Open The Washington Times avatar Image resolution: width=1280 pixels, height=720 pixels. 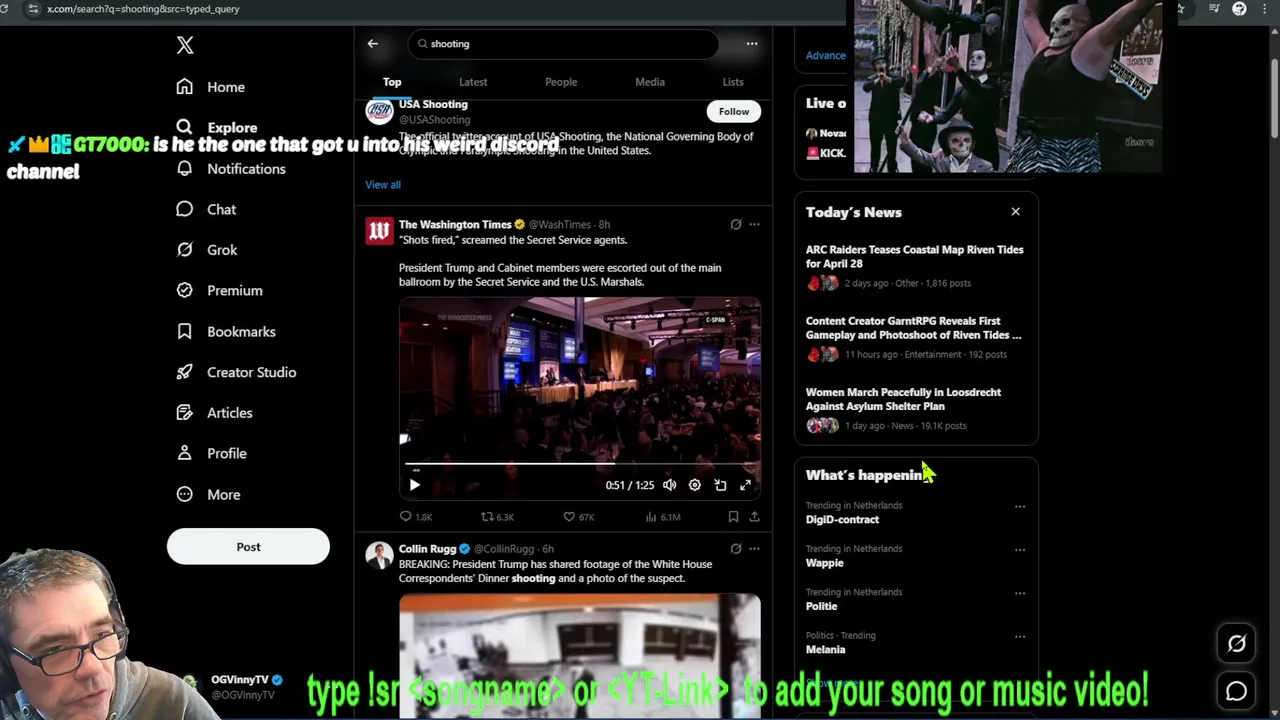379,231
